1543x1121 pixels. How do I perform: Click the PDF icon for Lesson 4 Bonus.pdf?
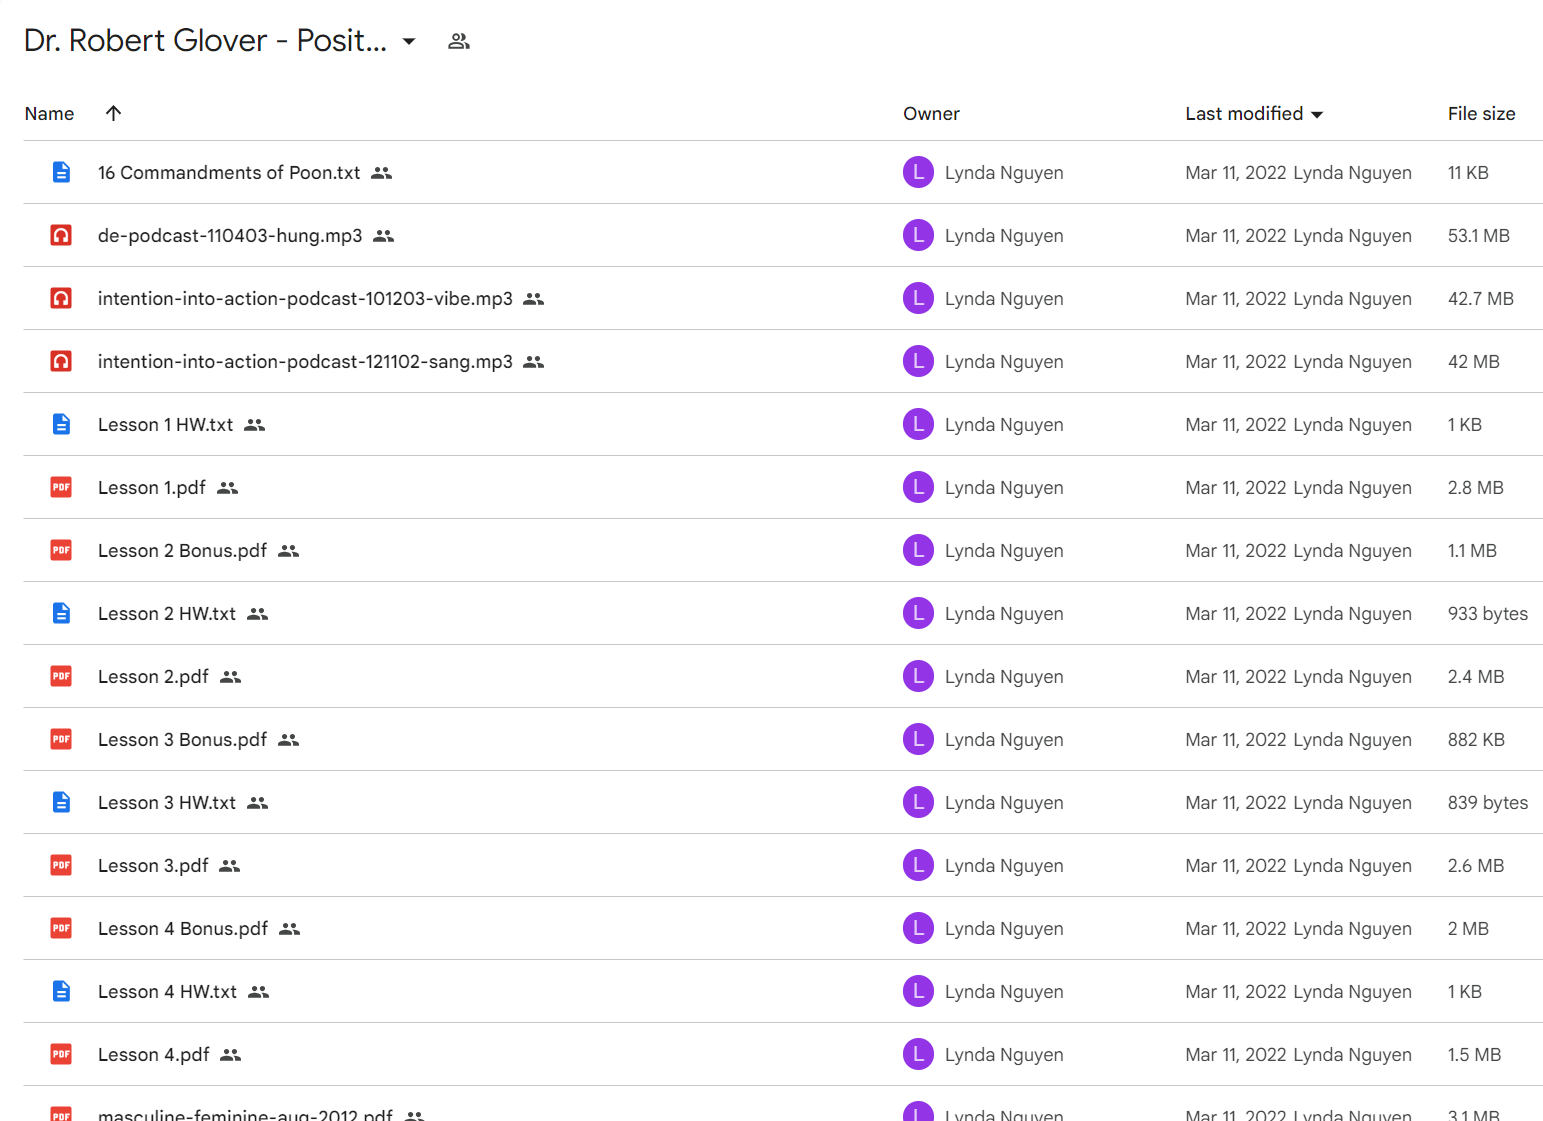(x=61, y=928)
